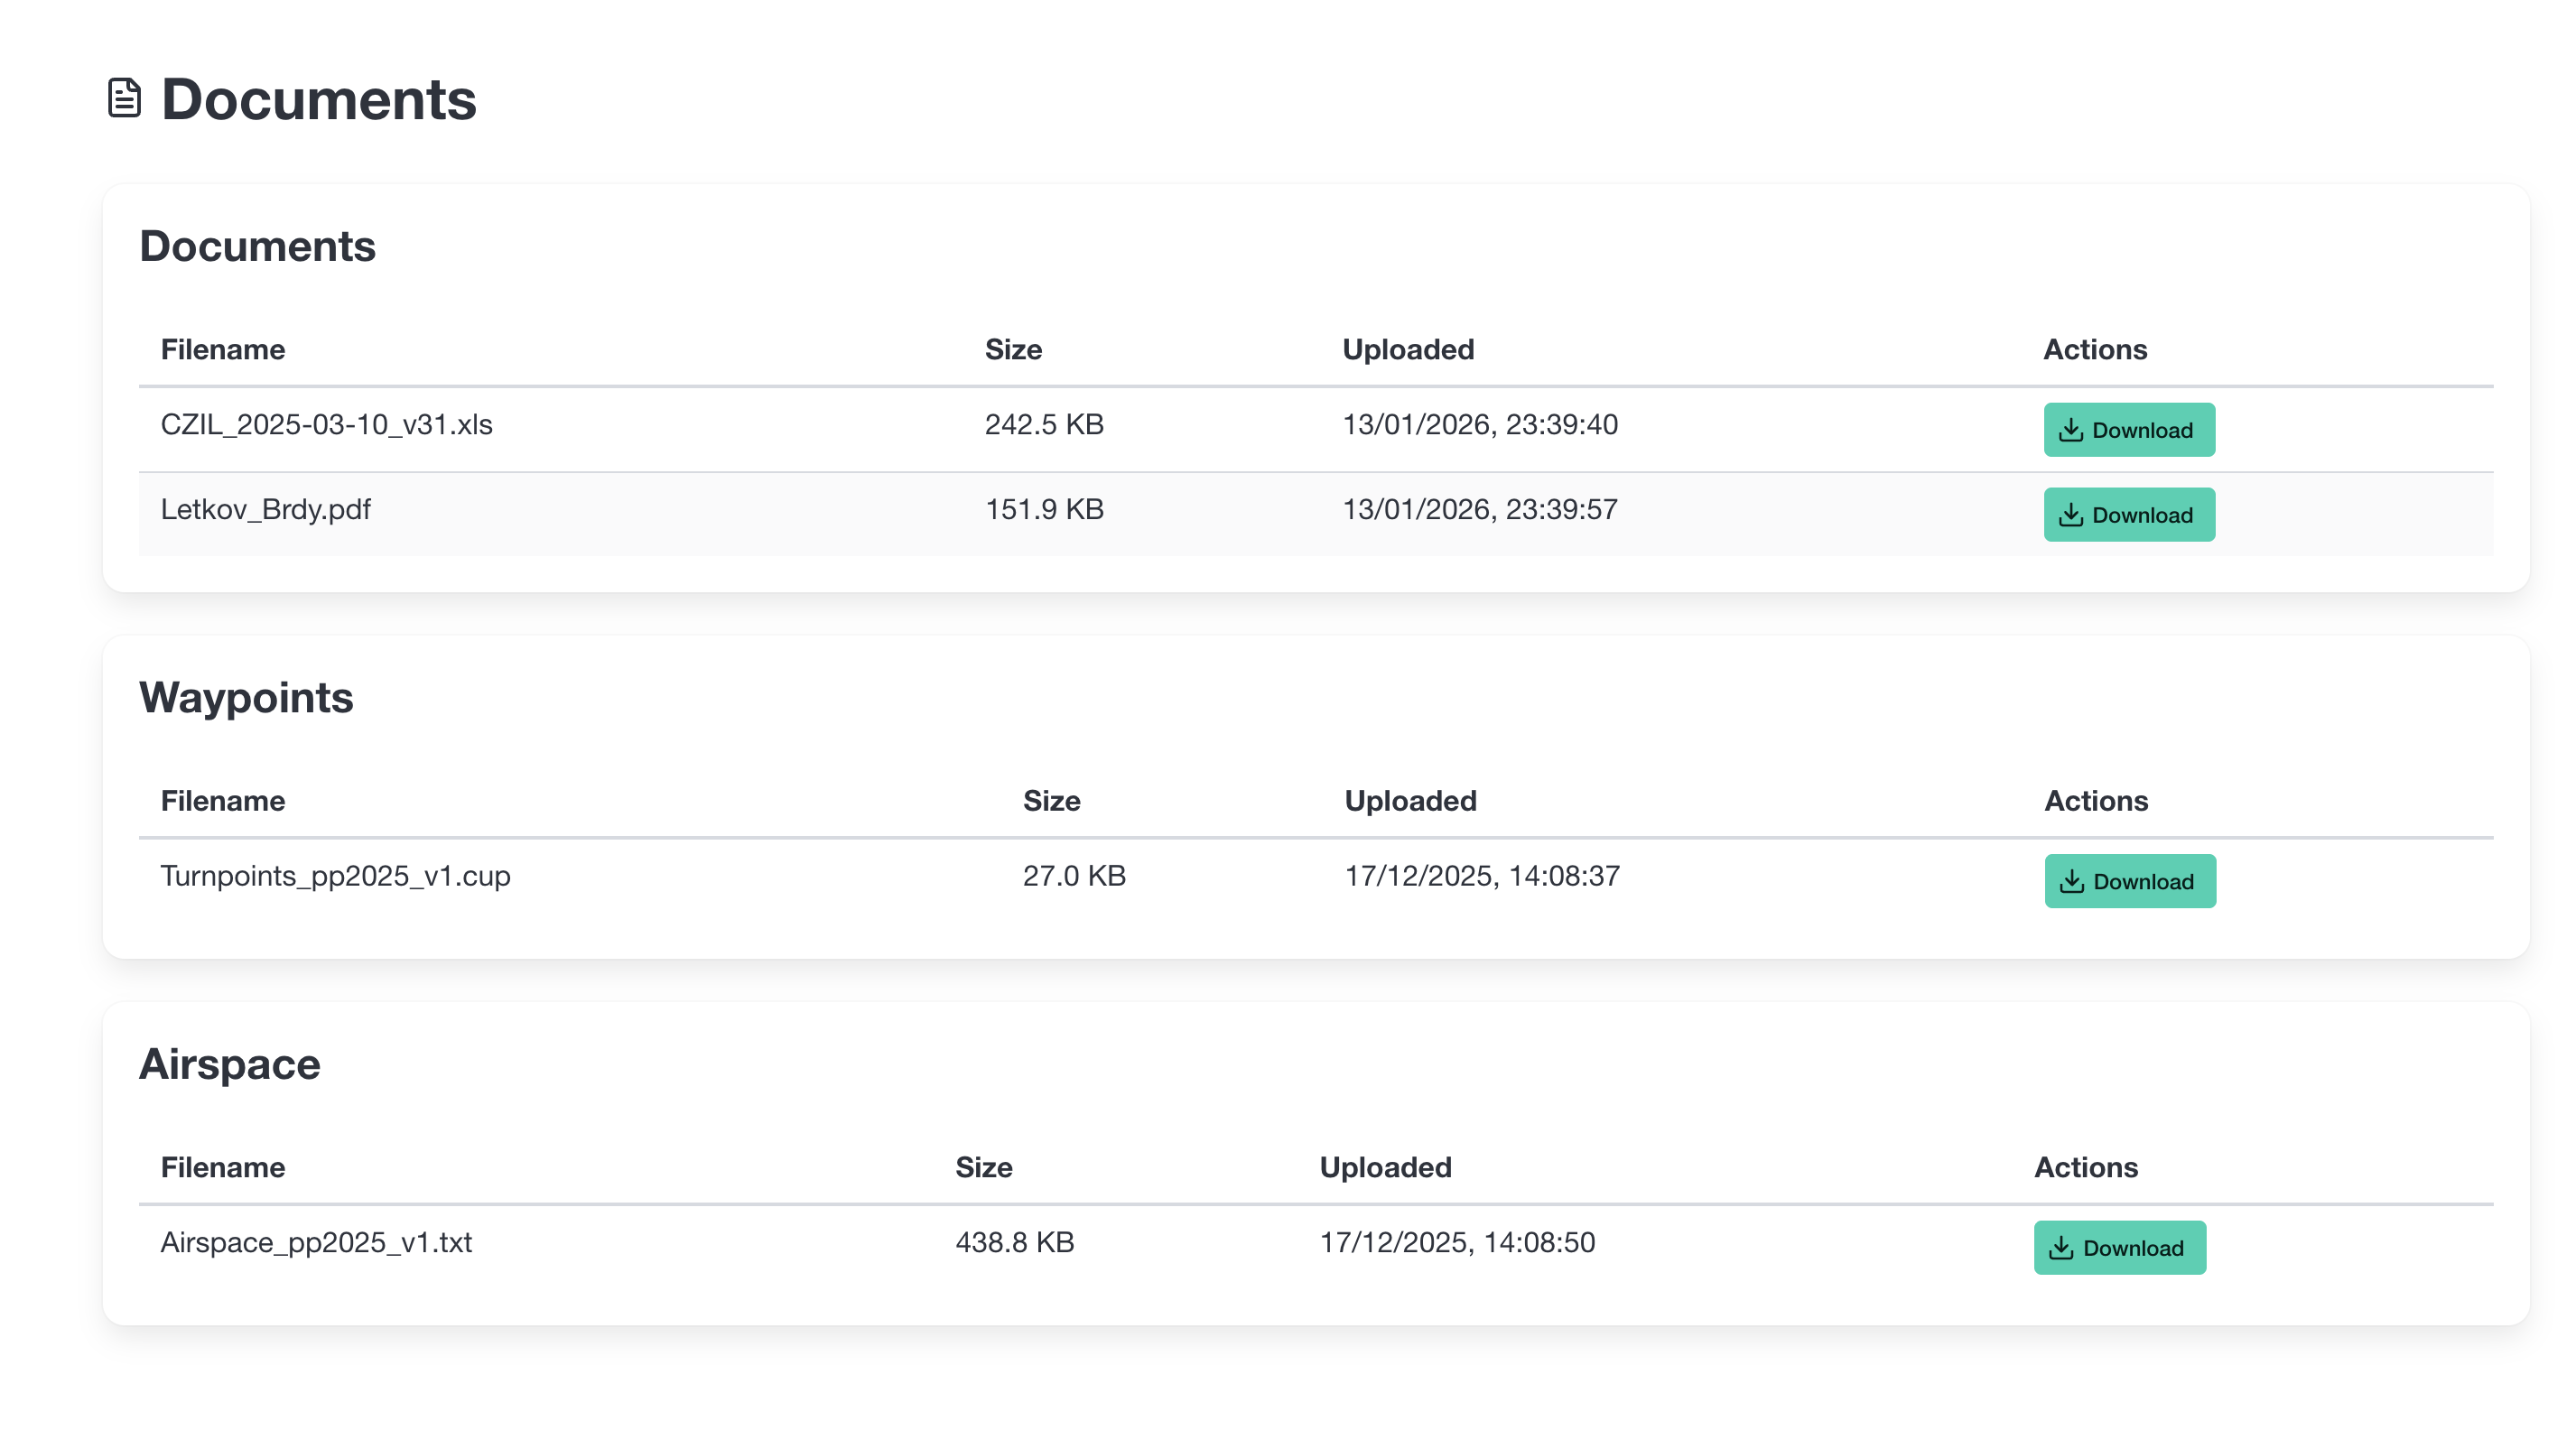Click the Airspace section heading
Image resolution: width=2576 pixels, height=1449 pixels.
[x=229, y=1063]
